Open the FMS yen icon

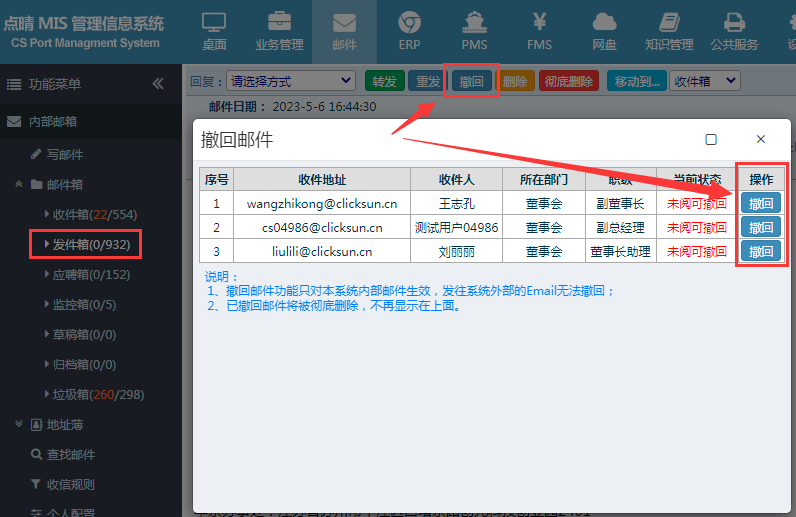click(x=539, y=31)
